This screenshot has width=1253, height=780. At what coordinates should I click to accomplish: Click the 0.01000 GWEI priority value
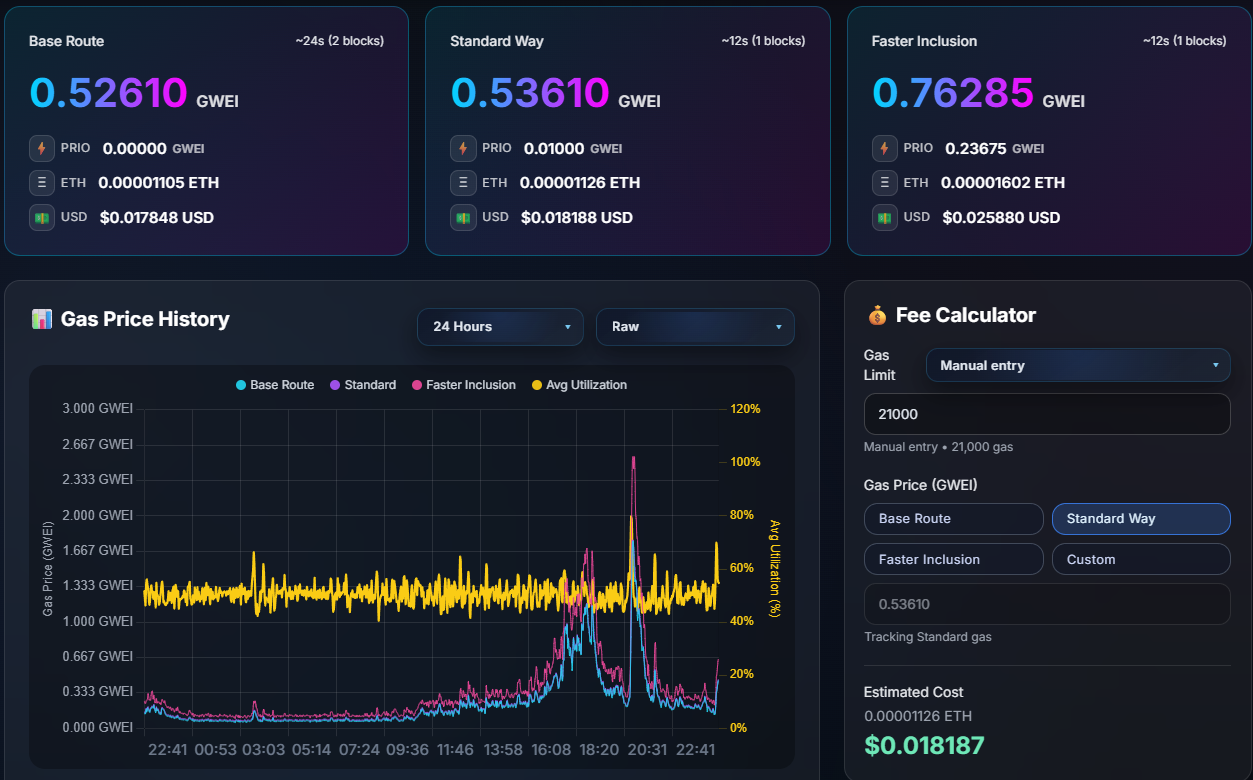click(573, 148)
